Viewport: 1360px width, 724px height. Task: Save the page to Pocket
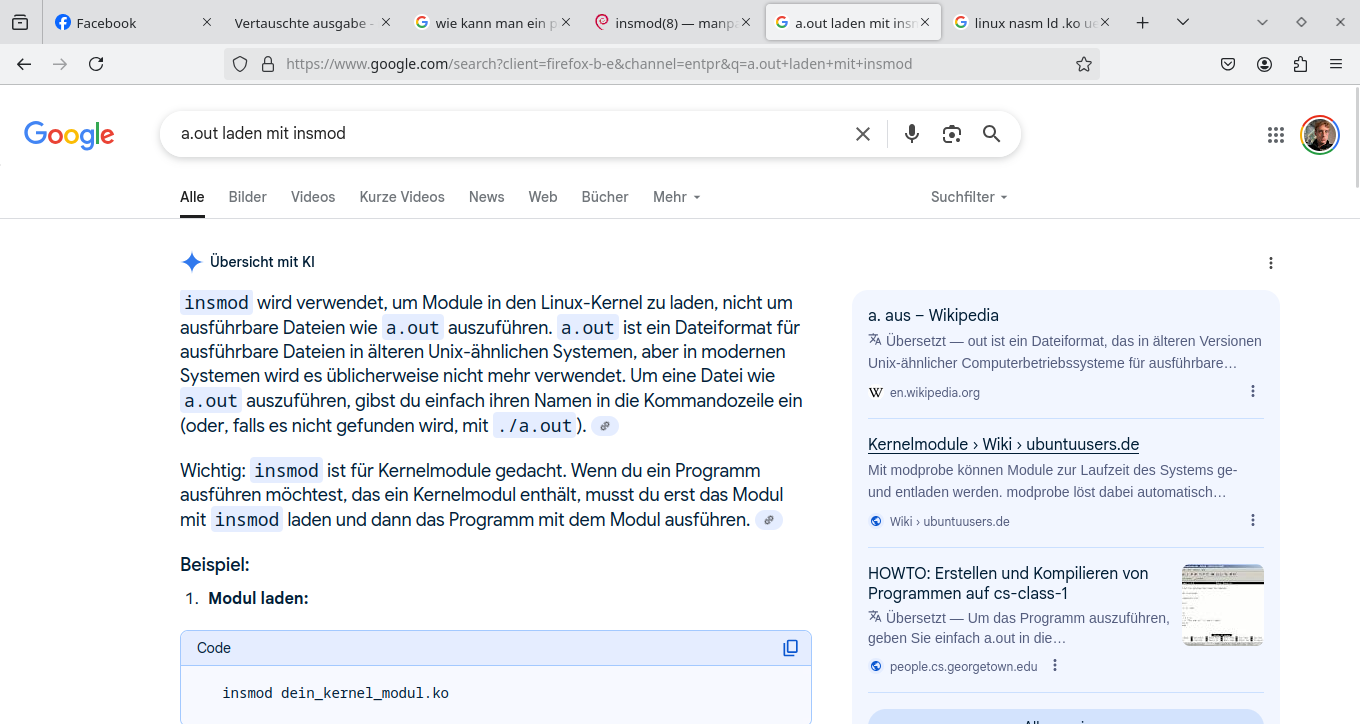[x=1228, y=63]
